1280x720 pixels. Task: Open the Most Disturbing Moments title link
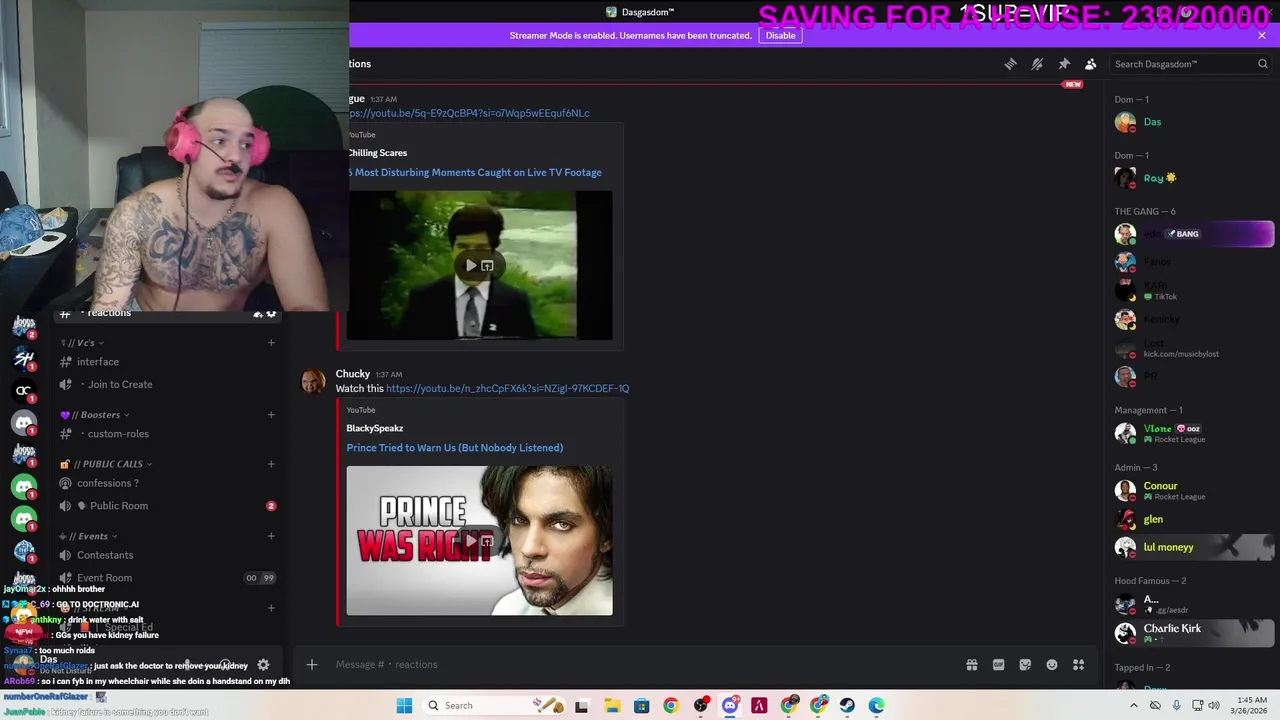coord(475,172)
